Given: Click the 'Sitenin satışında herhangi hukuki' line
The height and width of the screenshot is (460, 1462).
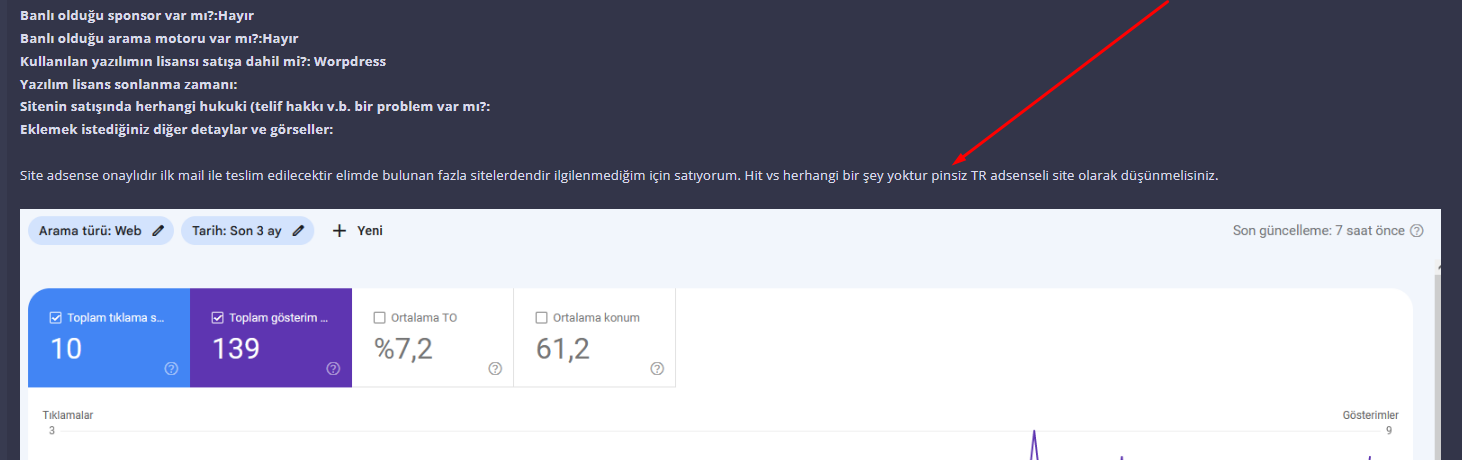Looking at the screenshot, I should click(255, 107).
